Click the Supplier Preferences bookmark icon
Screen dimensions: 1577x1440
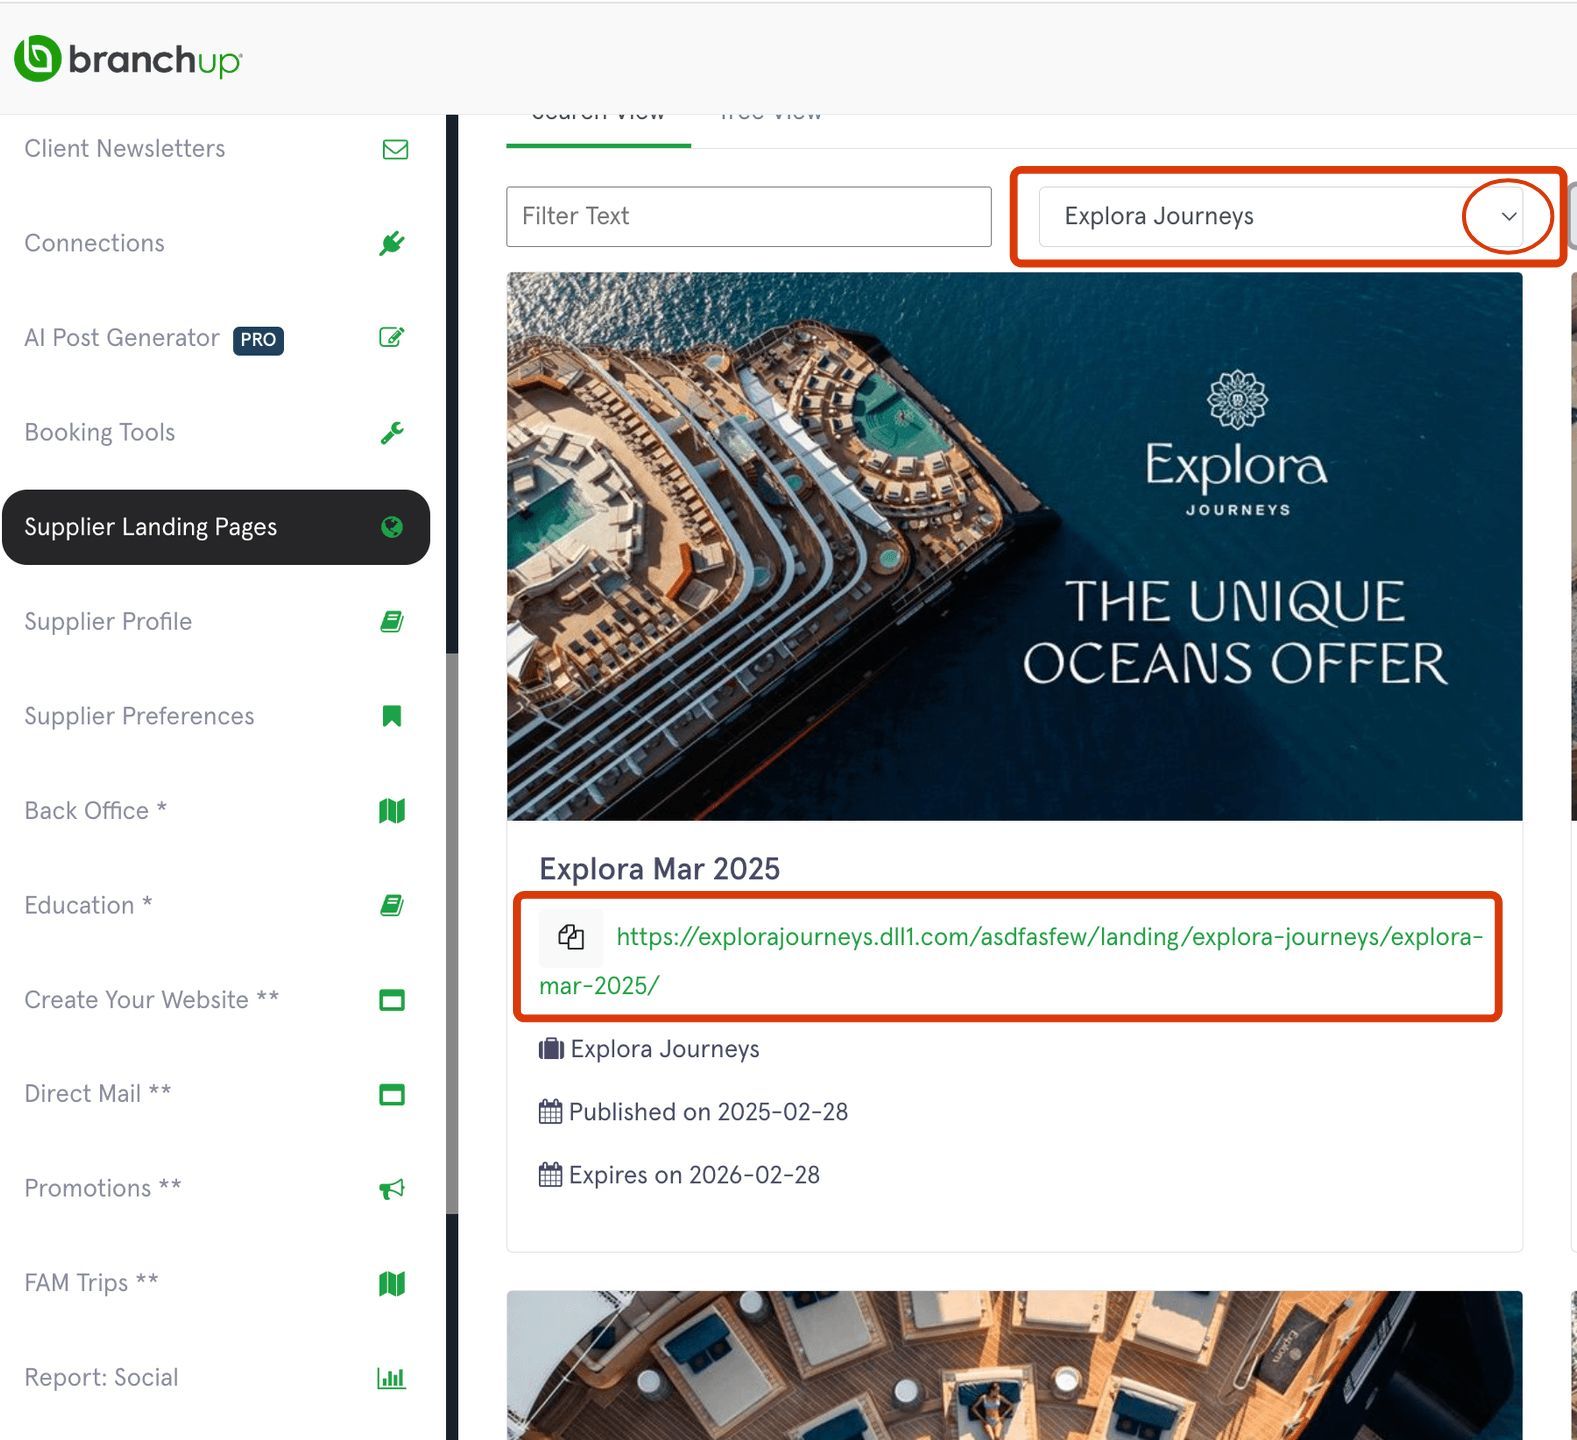[x=392, y=716]
